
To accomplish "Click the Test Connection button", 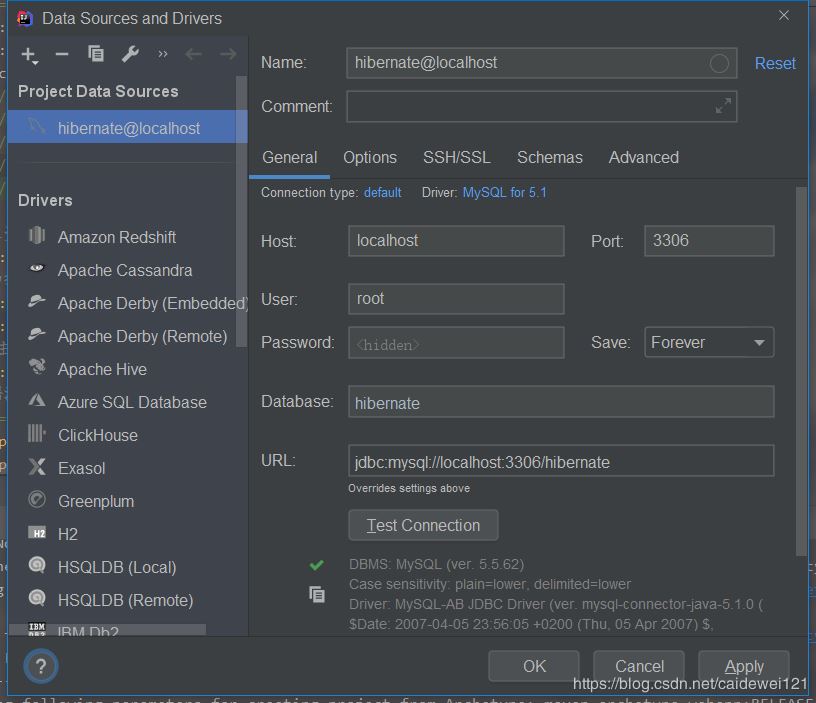I will pyautogui.click(x=423, y=525).
